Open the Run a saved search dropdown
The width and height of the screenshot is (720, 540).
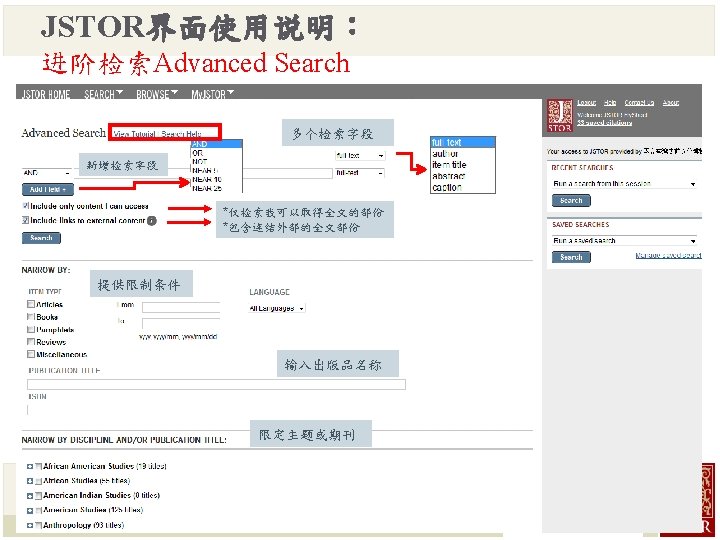click(x=624, y=241)
